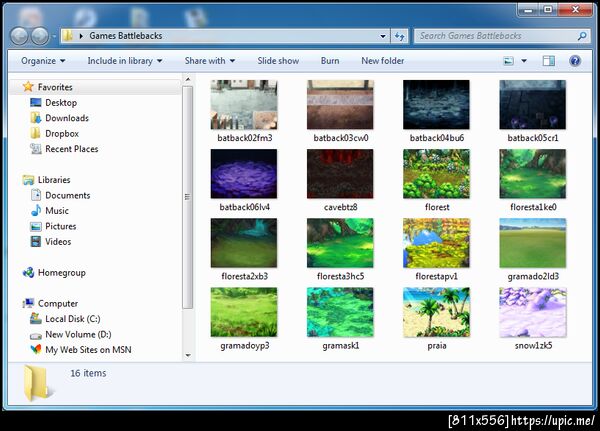
Task: Click the Videos filmstrip icon
Action: (x=36, y=242)
